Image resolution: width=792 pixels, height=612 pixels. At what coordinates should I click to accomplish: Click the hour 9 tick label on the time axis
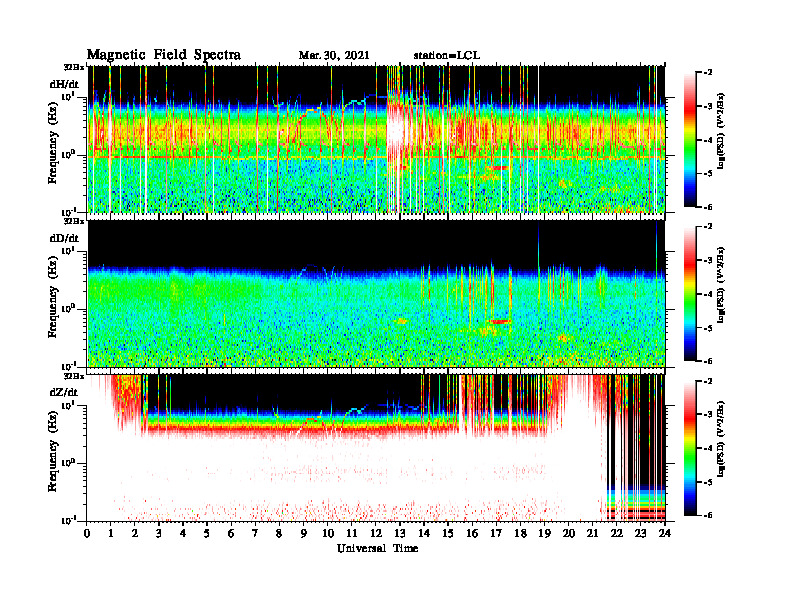pyautogui.click(x=304, y=534)
